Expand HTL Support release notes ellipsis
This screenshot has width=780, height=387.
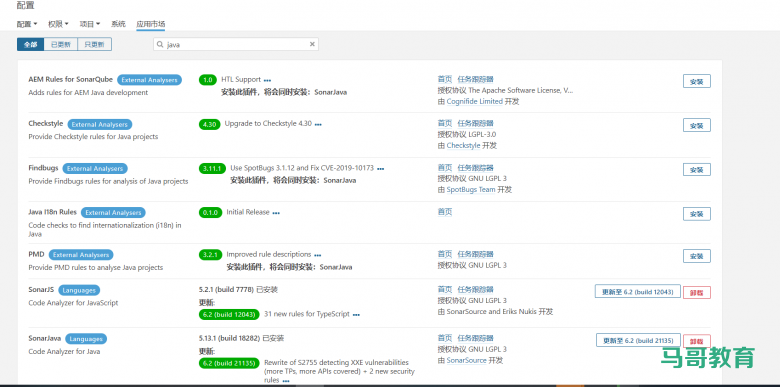(x=268, y=80)
